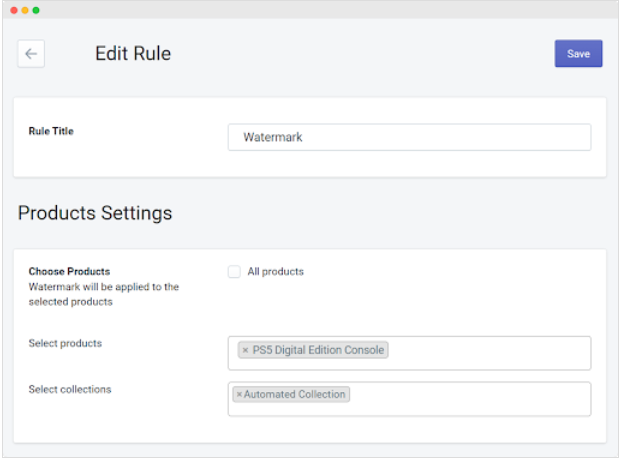The height and width of the screenshot is (459, 620).
Task: Remove the PS5 Digital Edition Console tag
Action: (245, 350)
